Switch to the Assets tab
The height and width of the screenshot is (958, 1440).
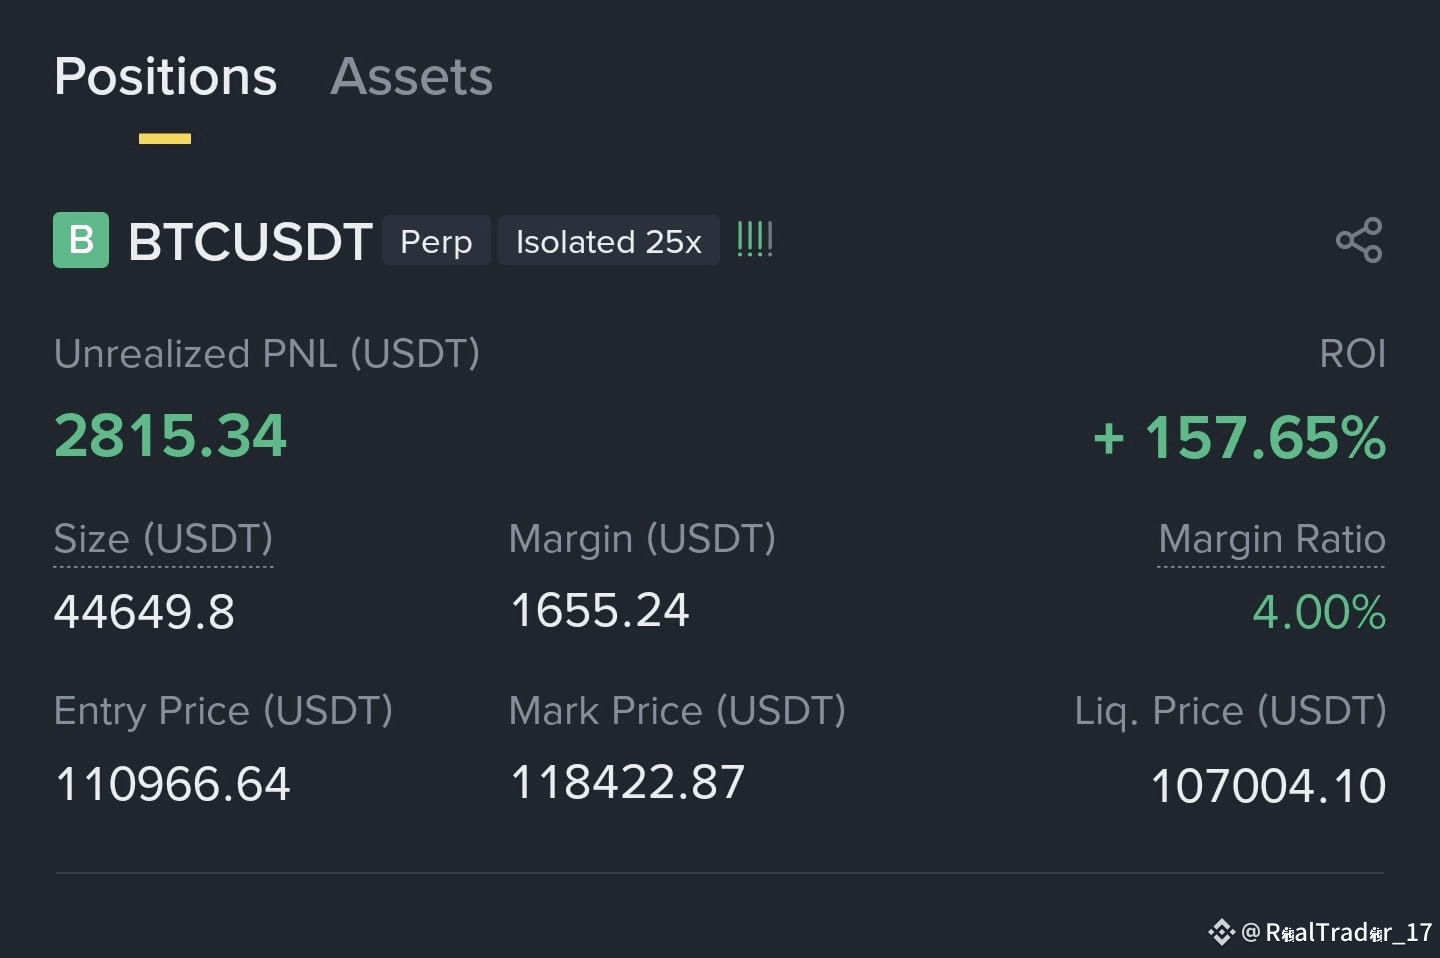coord(411,76)
